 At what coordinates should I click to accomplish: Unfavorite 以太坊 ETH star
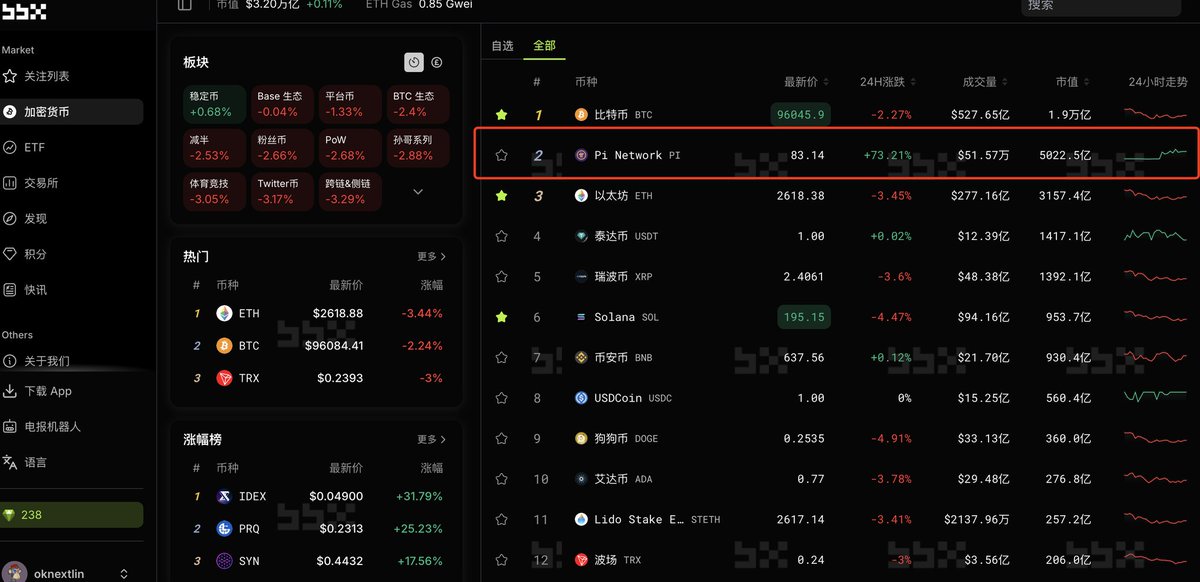click(x=502, y=196)
